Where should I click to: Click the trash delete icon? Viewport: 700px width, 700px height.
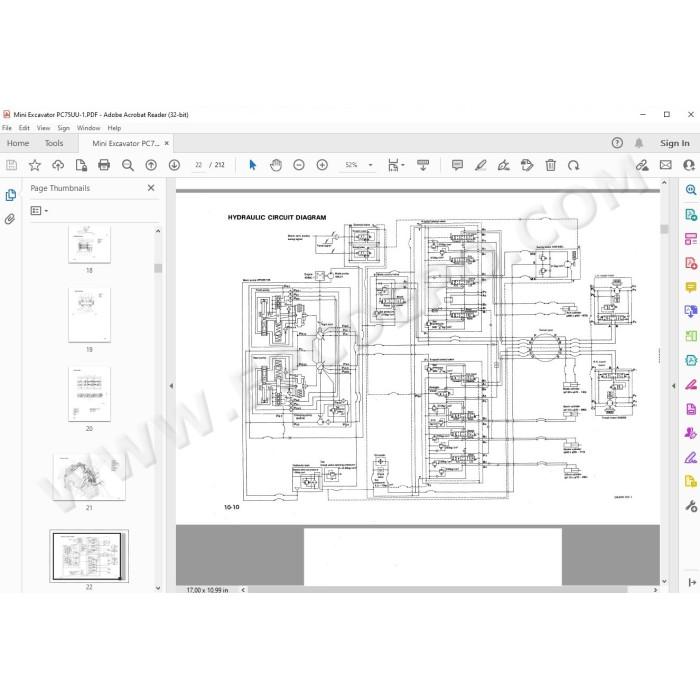pyautogui.click(x=550, y=165)
